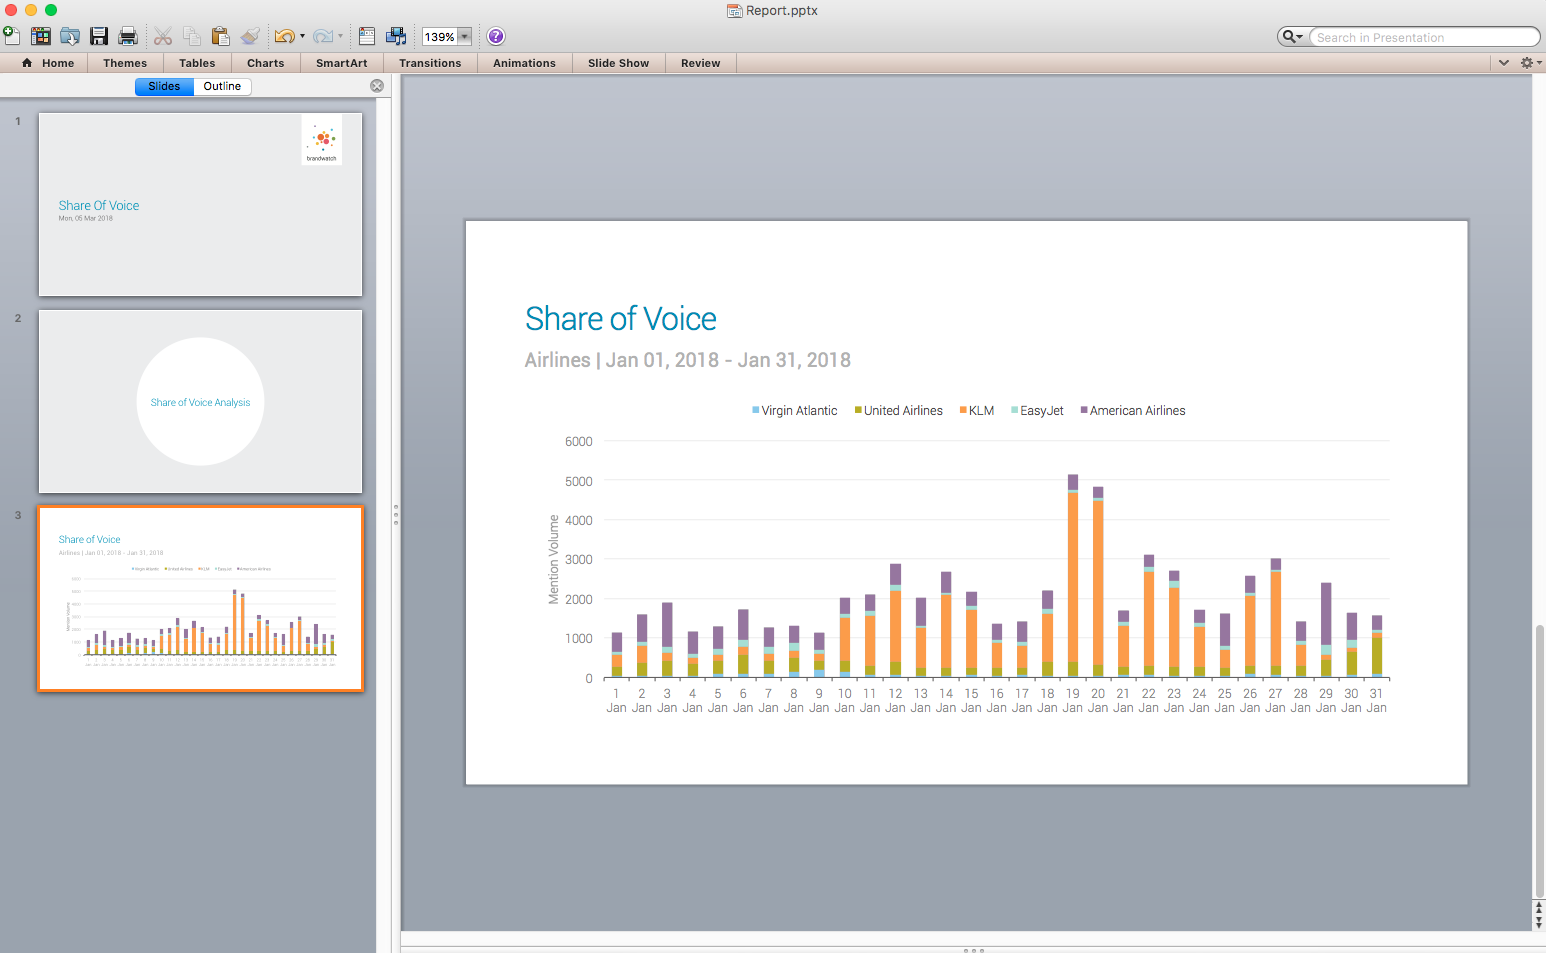Select slide 2 thumbnail Share of Voice Analysis
1546x953 pixels.
[x=200, y=401]
